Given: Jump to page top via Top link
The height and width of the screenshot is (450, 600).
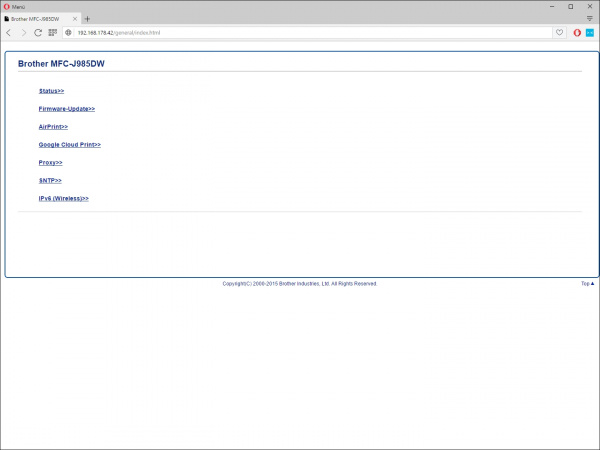Looking at the screenshot, I should [587, 284].
